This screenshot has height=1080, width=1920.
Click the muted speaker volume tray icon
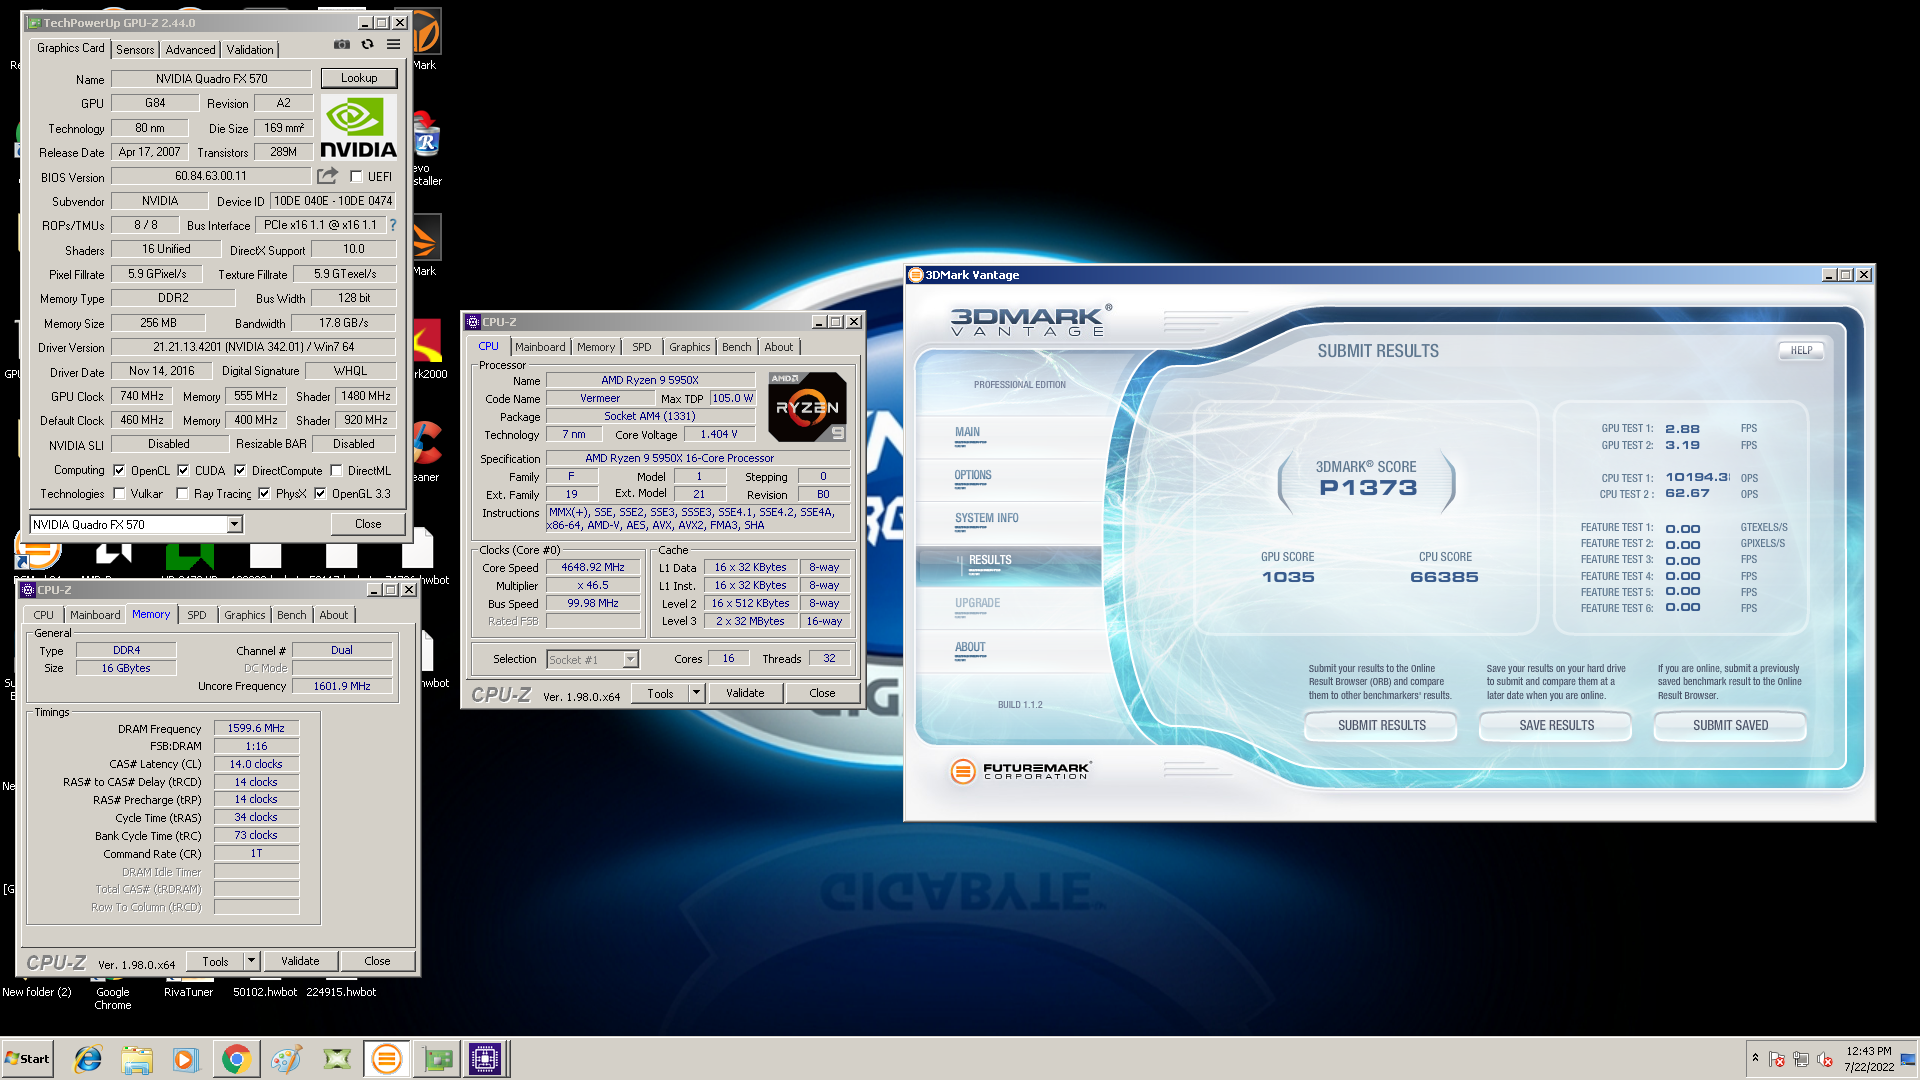1825,1059
